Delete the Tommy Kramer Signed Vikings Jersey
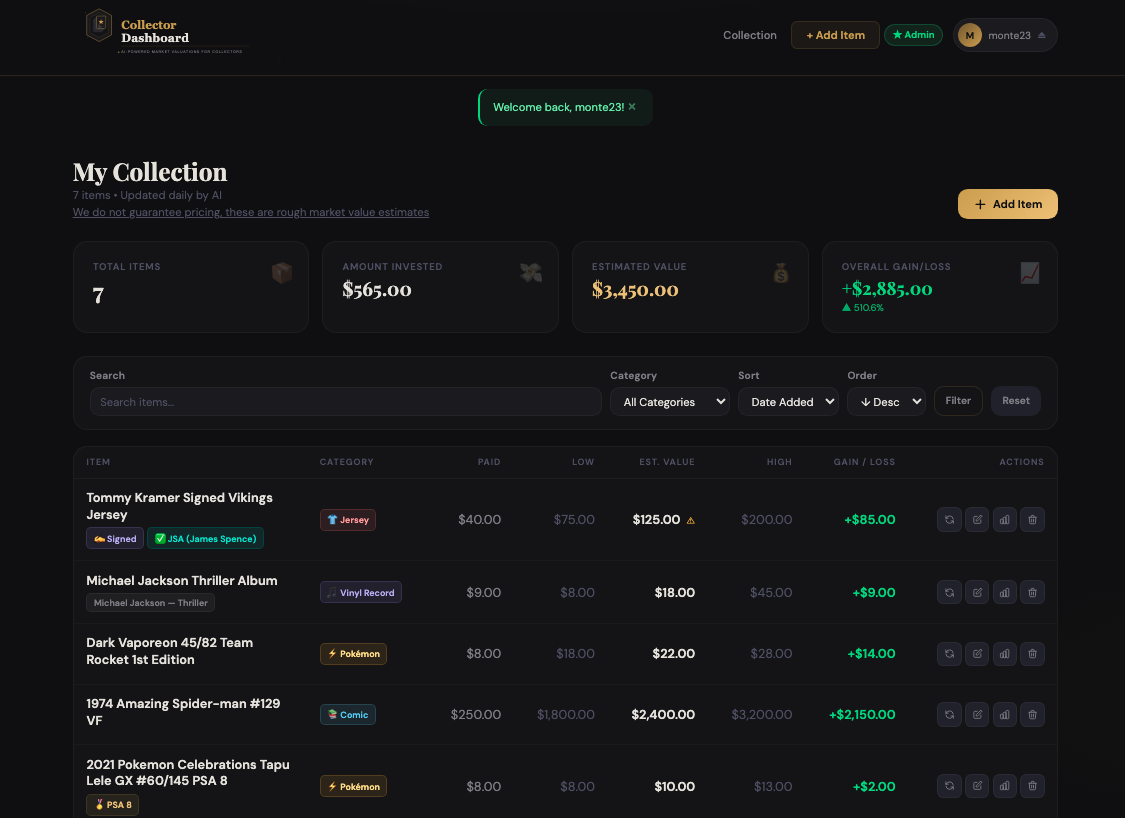 point(1032,520)
